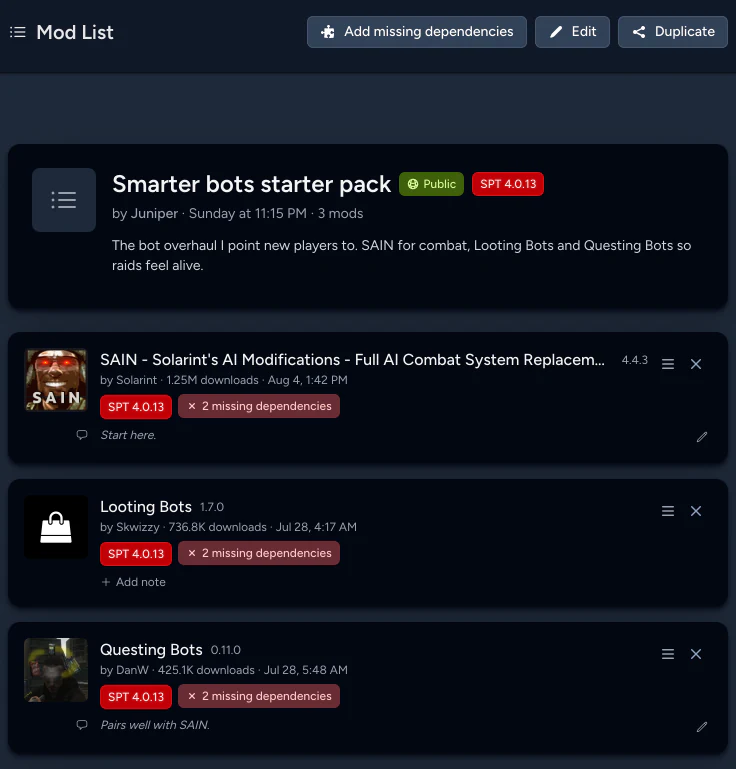The image size is (736, 769).
Task: Click the '425.1K downloads' text
Action: click(x=206, y=670)
